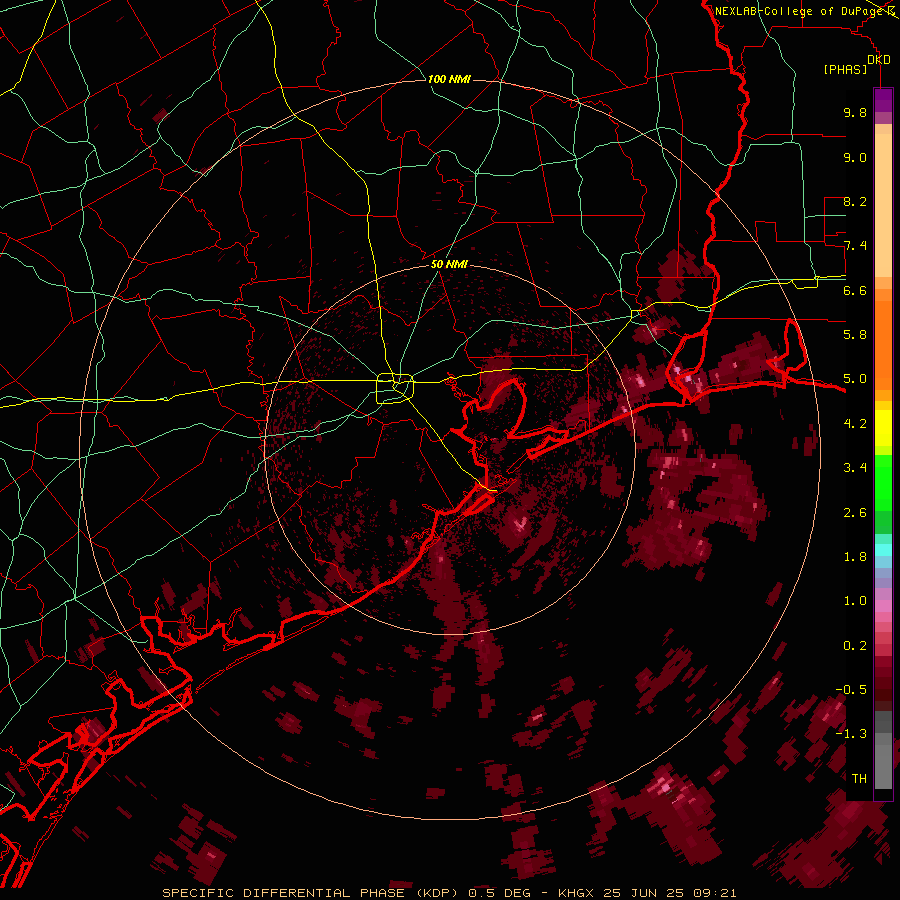The height and width of the screenshot is (900, 900).
Task: Click the 6.6 scale value
Action: point(855,290)
